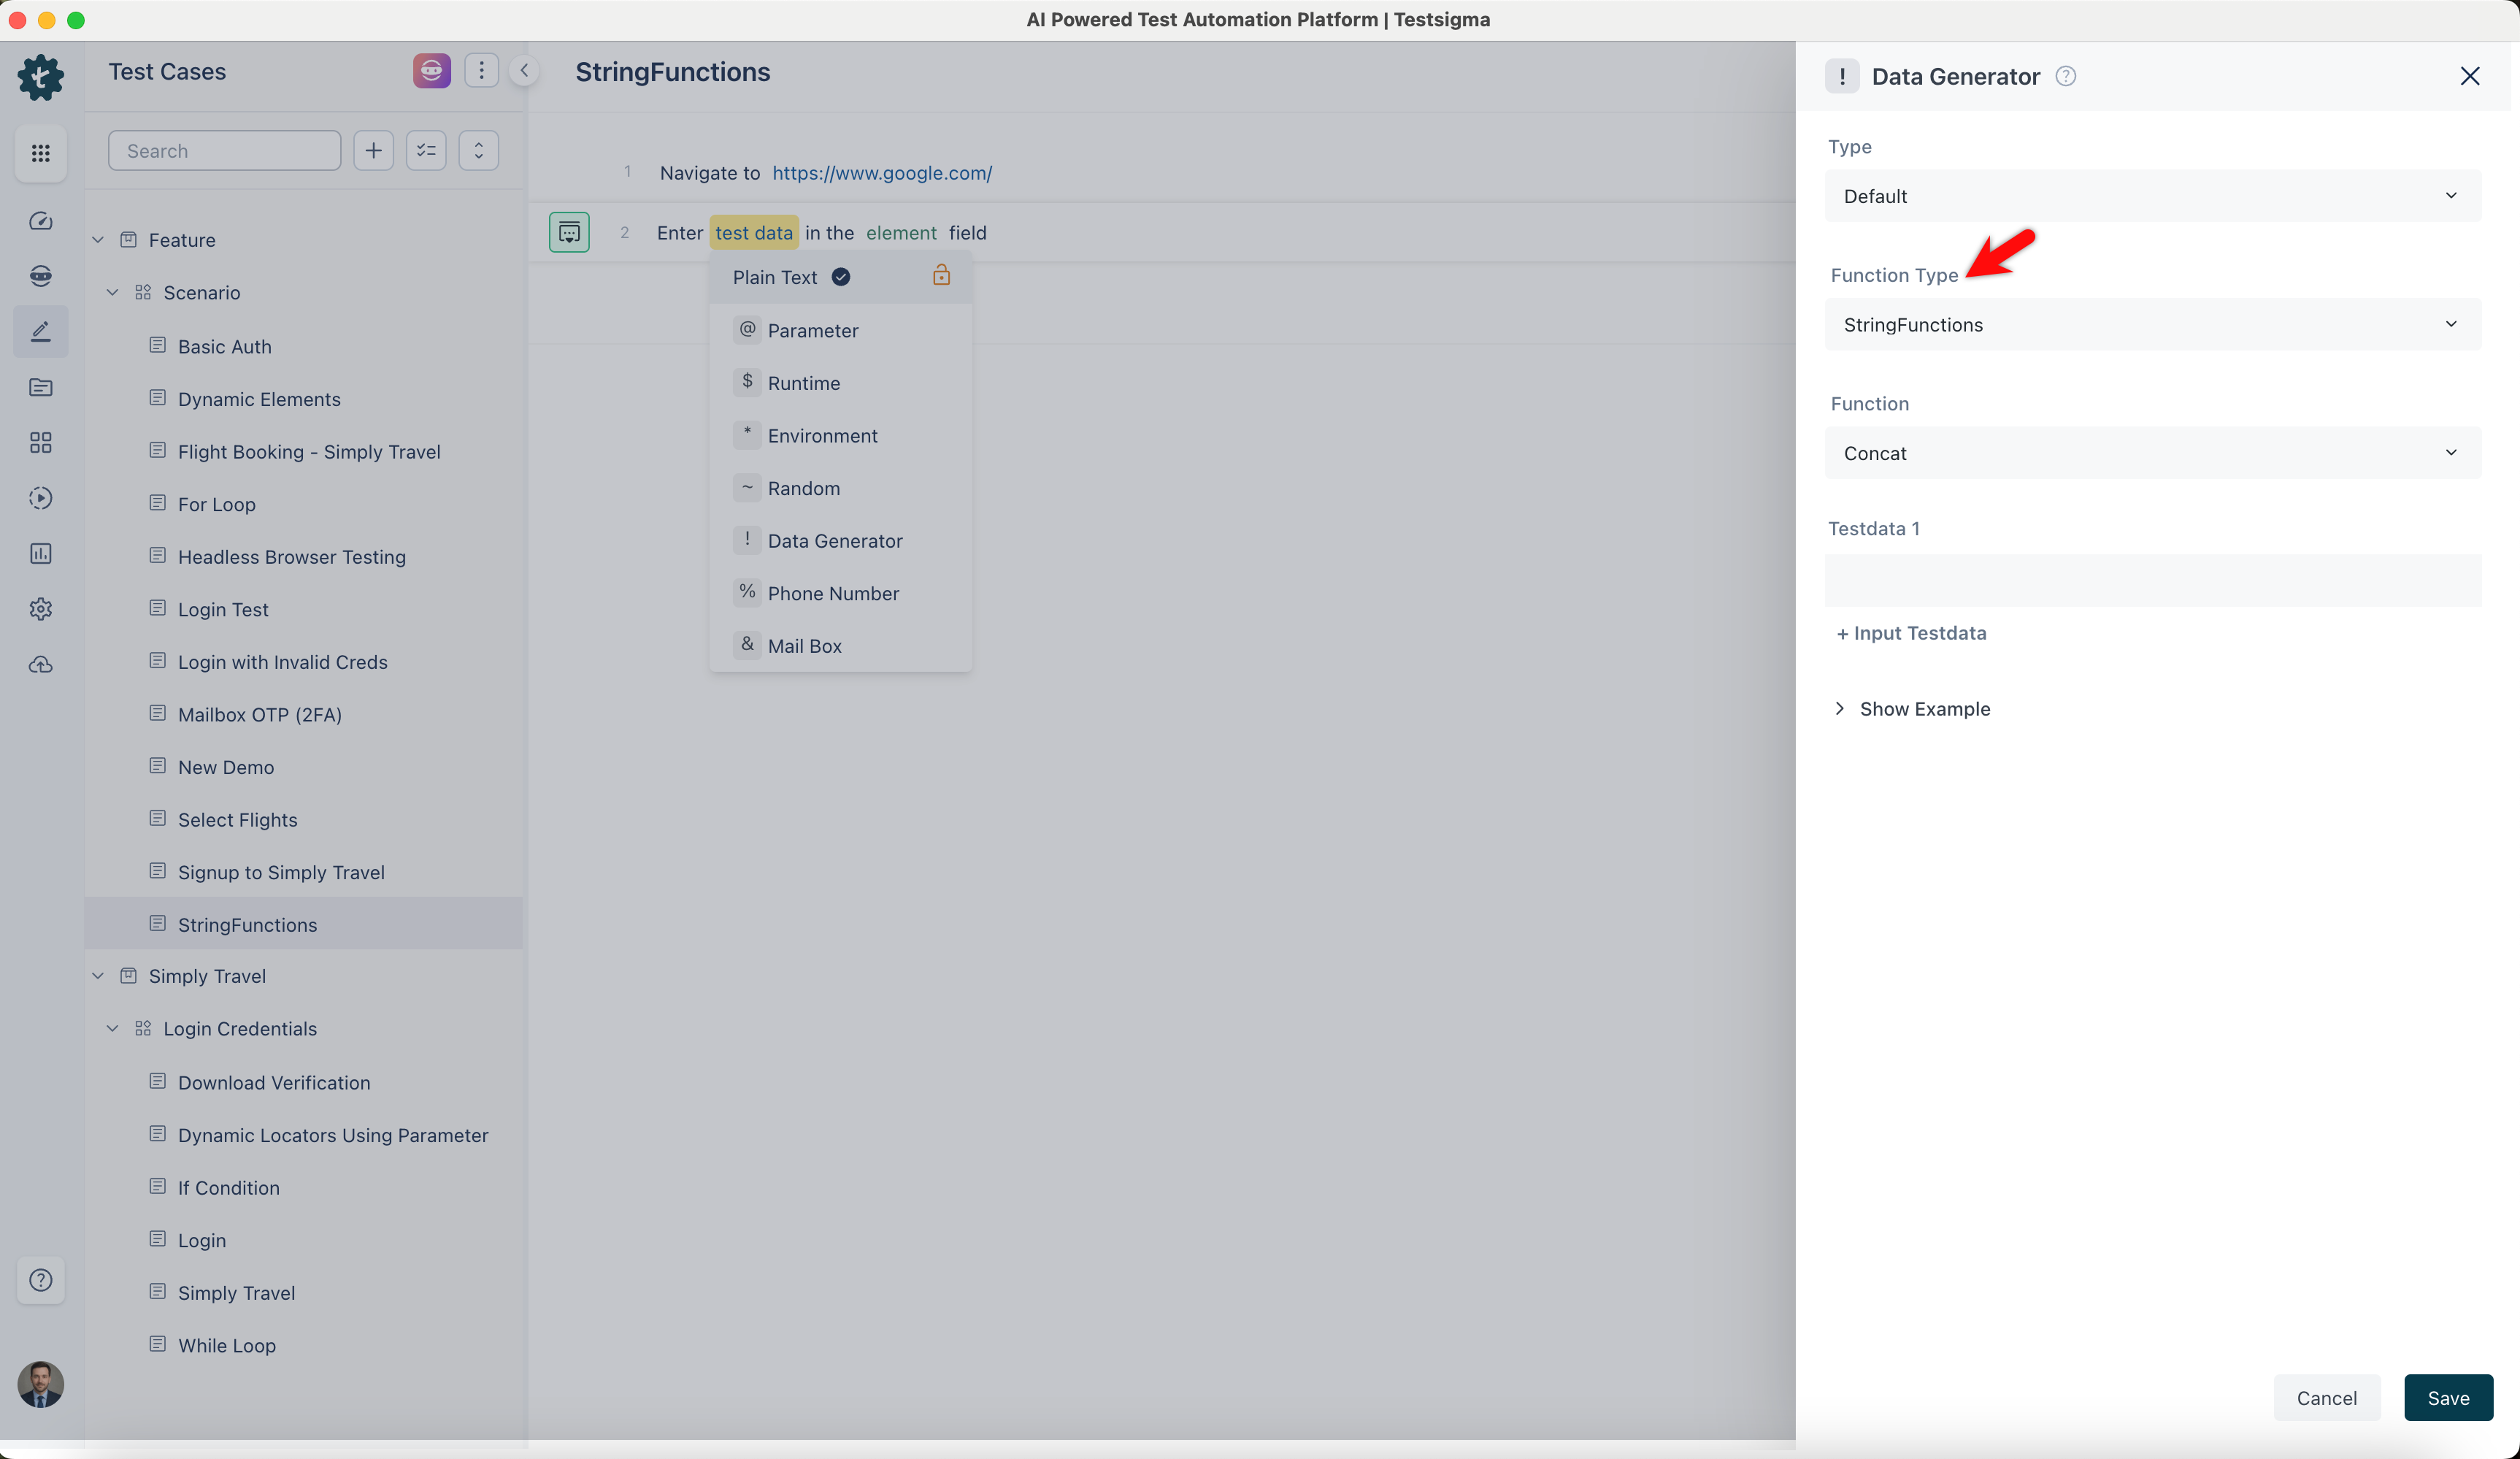2520x1459 pixels.
Task: Focus the Testdata 1 input field
Action: (x=2153, y=581)
